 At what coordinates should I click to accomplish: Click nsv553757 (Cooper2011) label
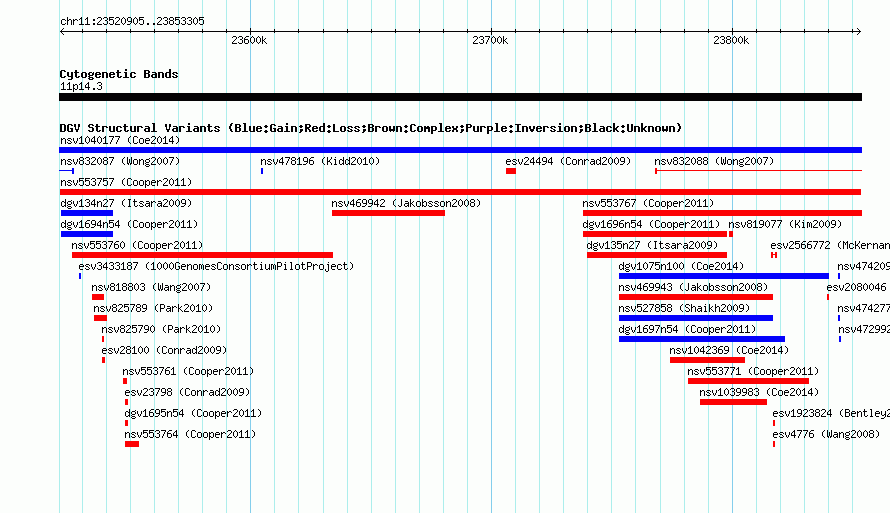point(126,182)
